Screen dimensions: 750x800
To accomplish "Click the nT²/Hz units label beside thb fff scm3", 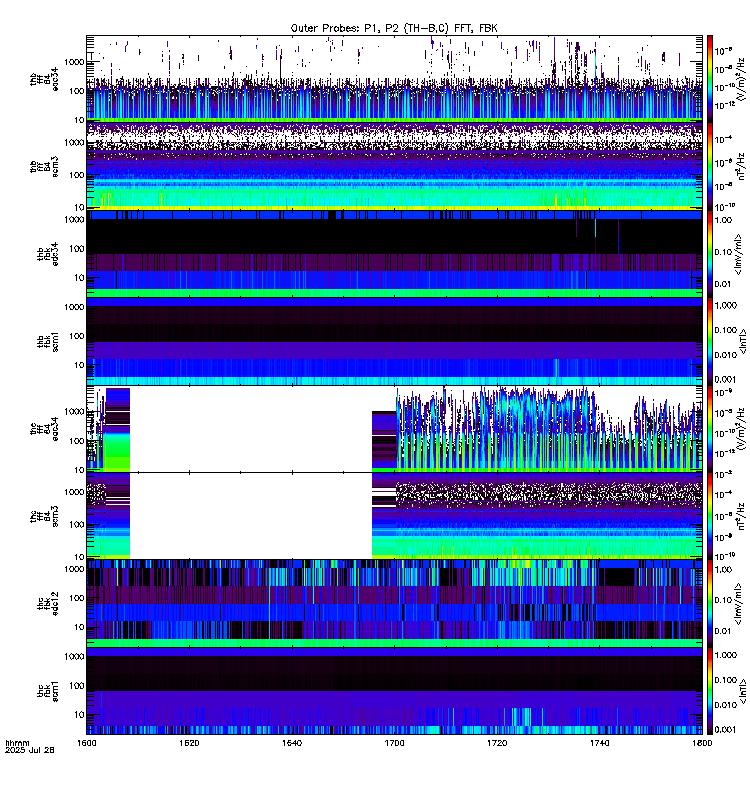I will (742, 166).
